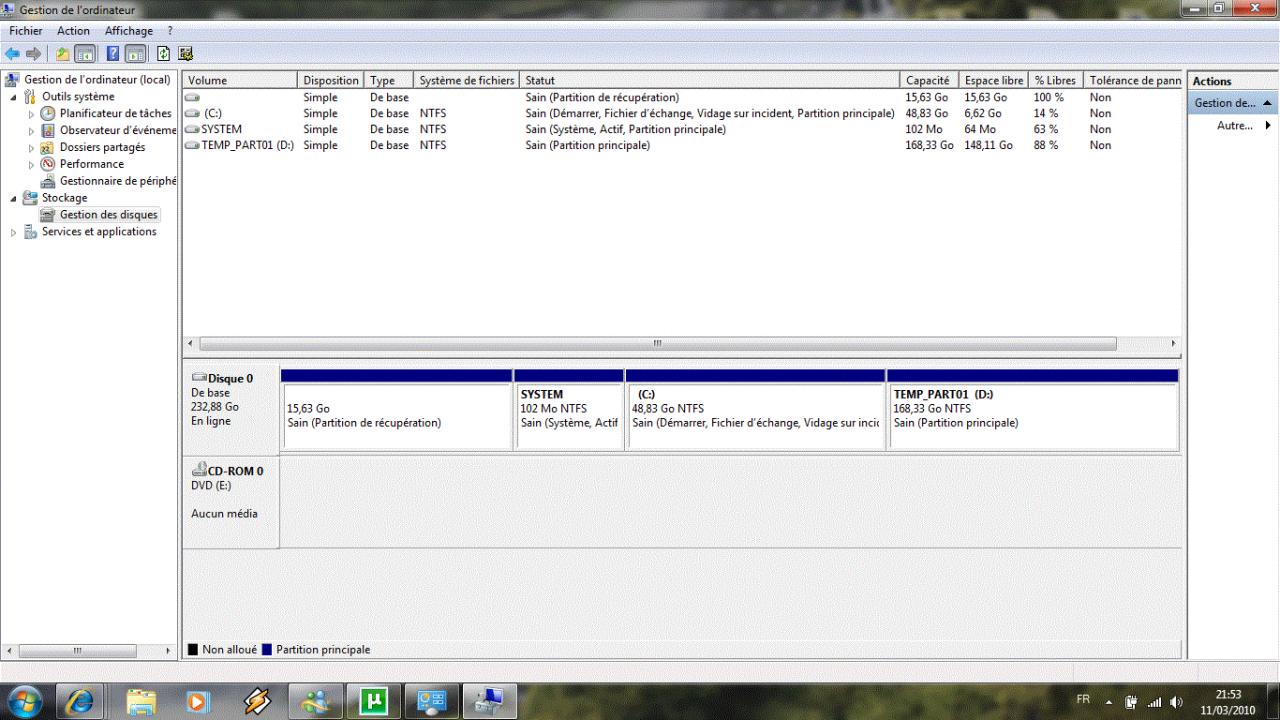Image resolution: width=1280 pixels, height=720 pixels.
Task: Select the 15,63 Go recovery partition block
Action: 396,409
